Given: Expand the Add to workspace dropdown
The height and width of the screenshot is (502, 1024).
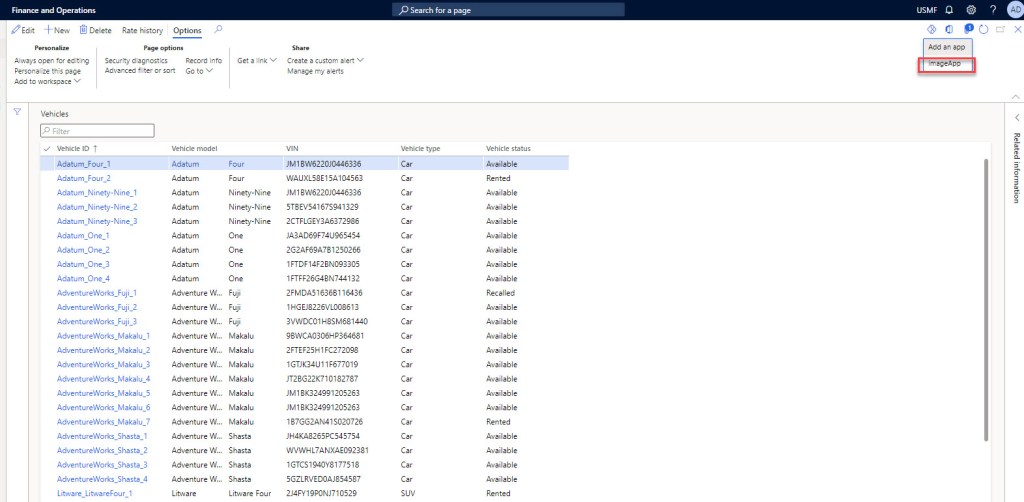Looking at the screenshot, I should [x=48, y=81].
